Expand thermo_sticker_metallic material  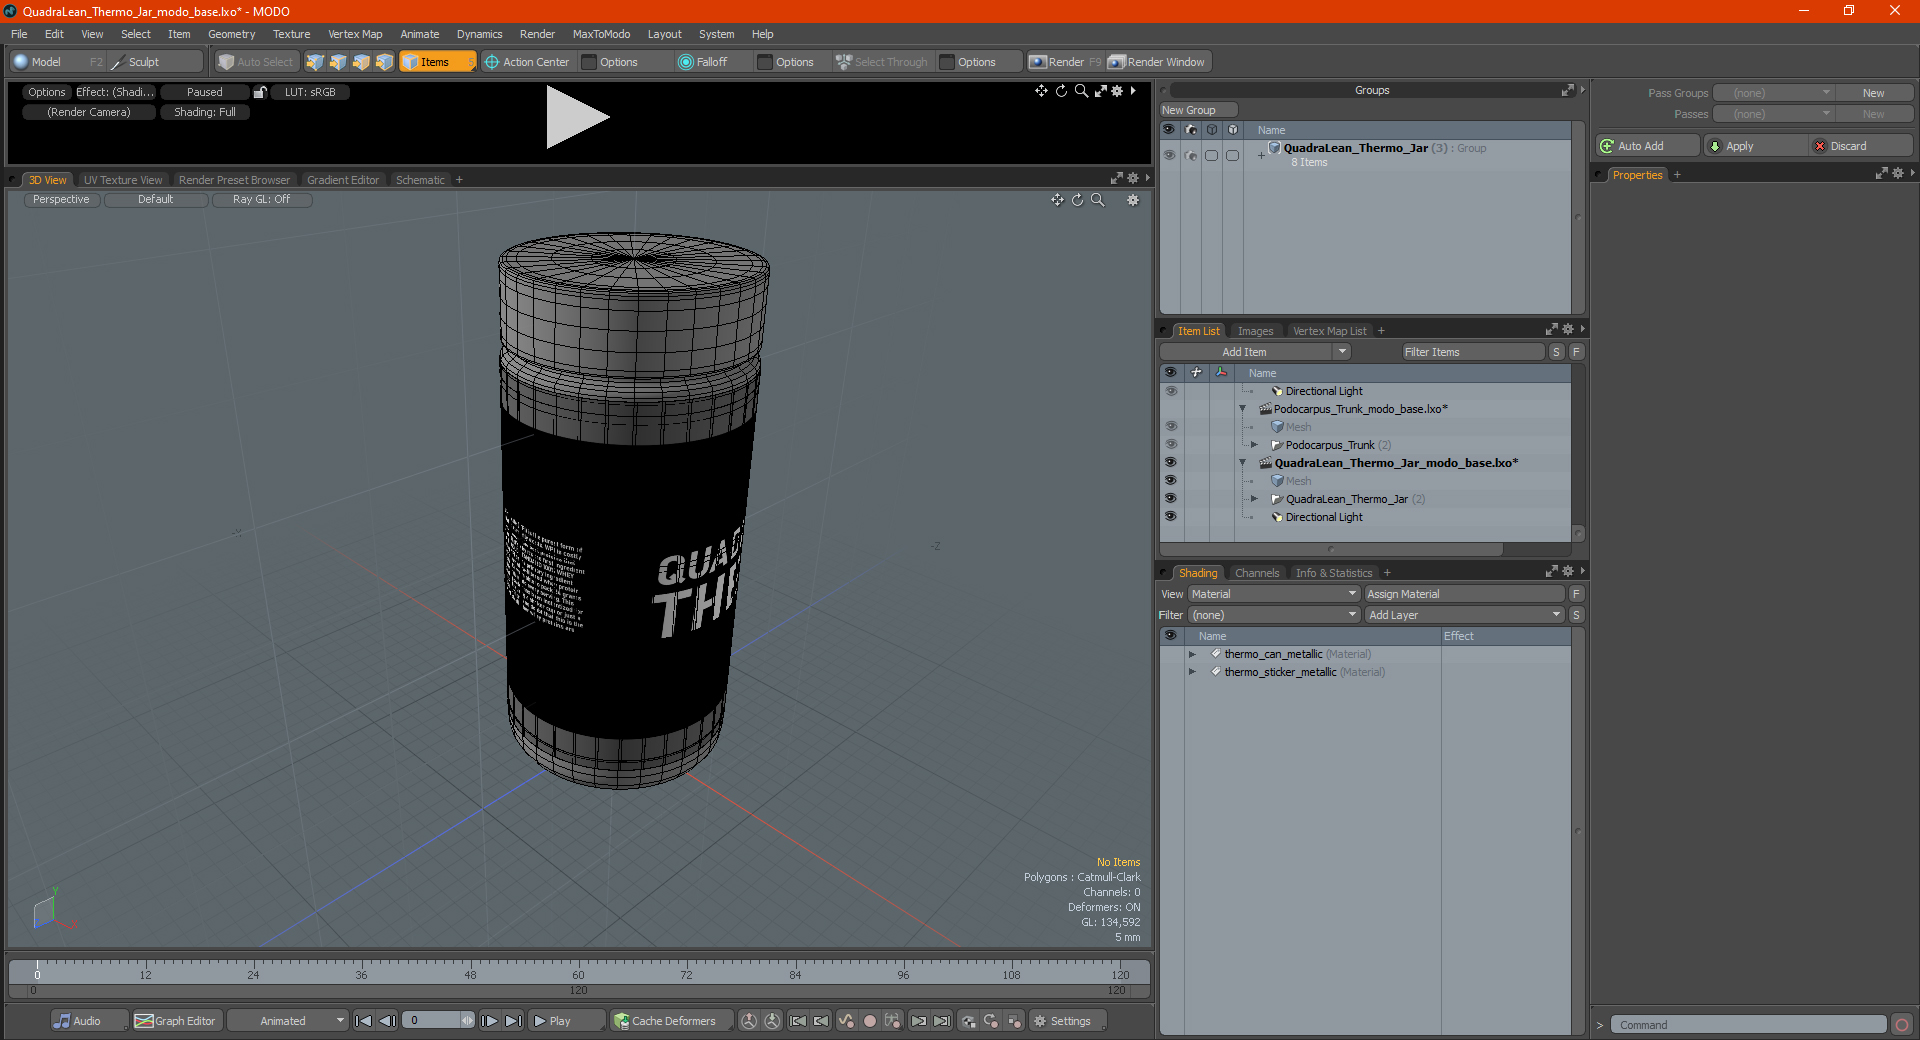[1192, 672]
